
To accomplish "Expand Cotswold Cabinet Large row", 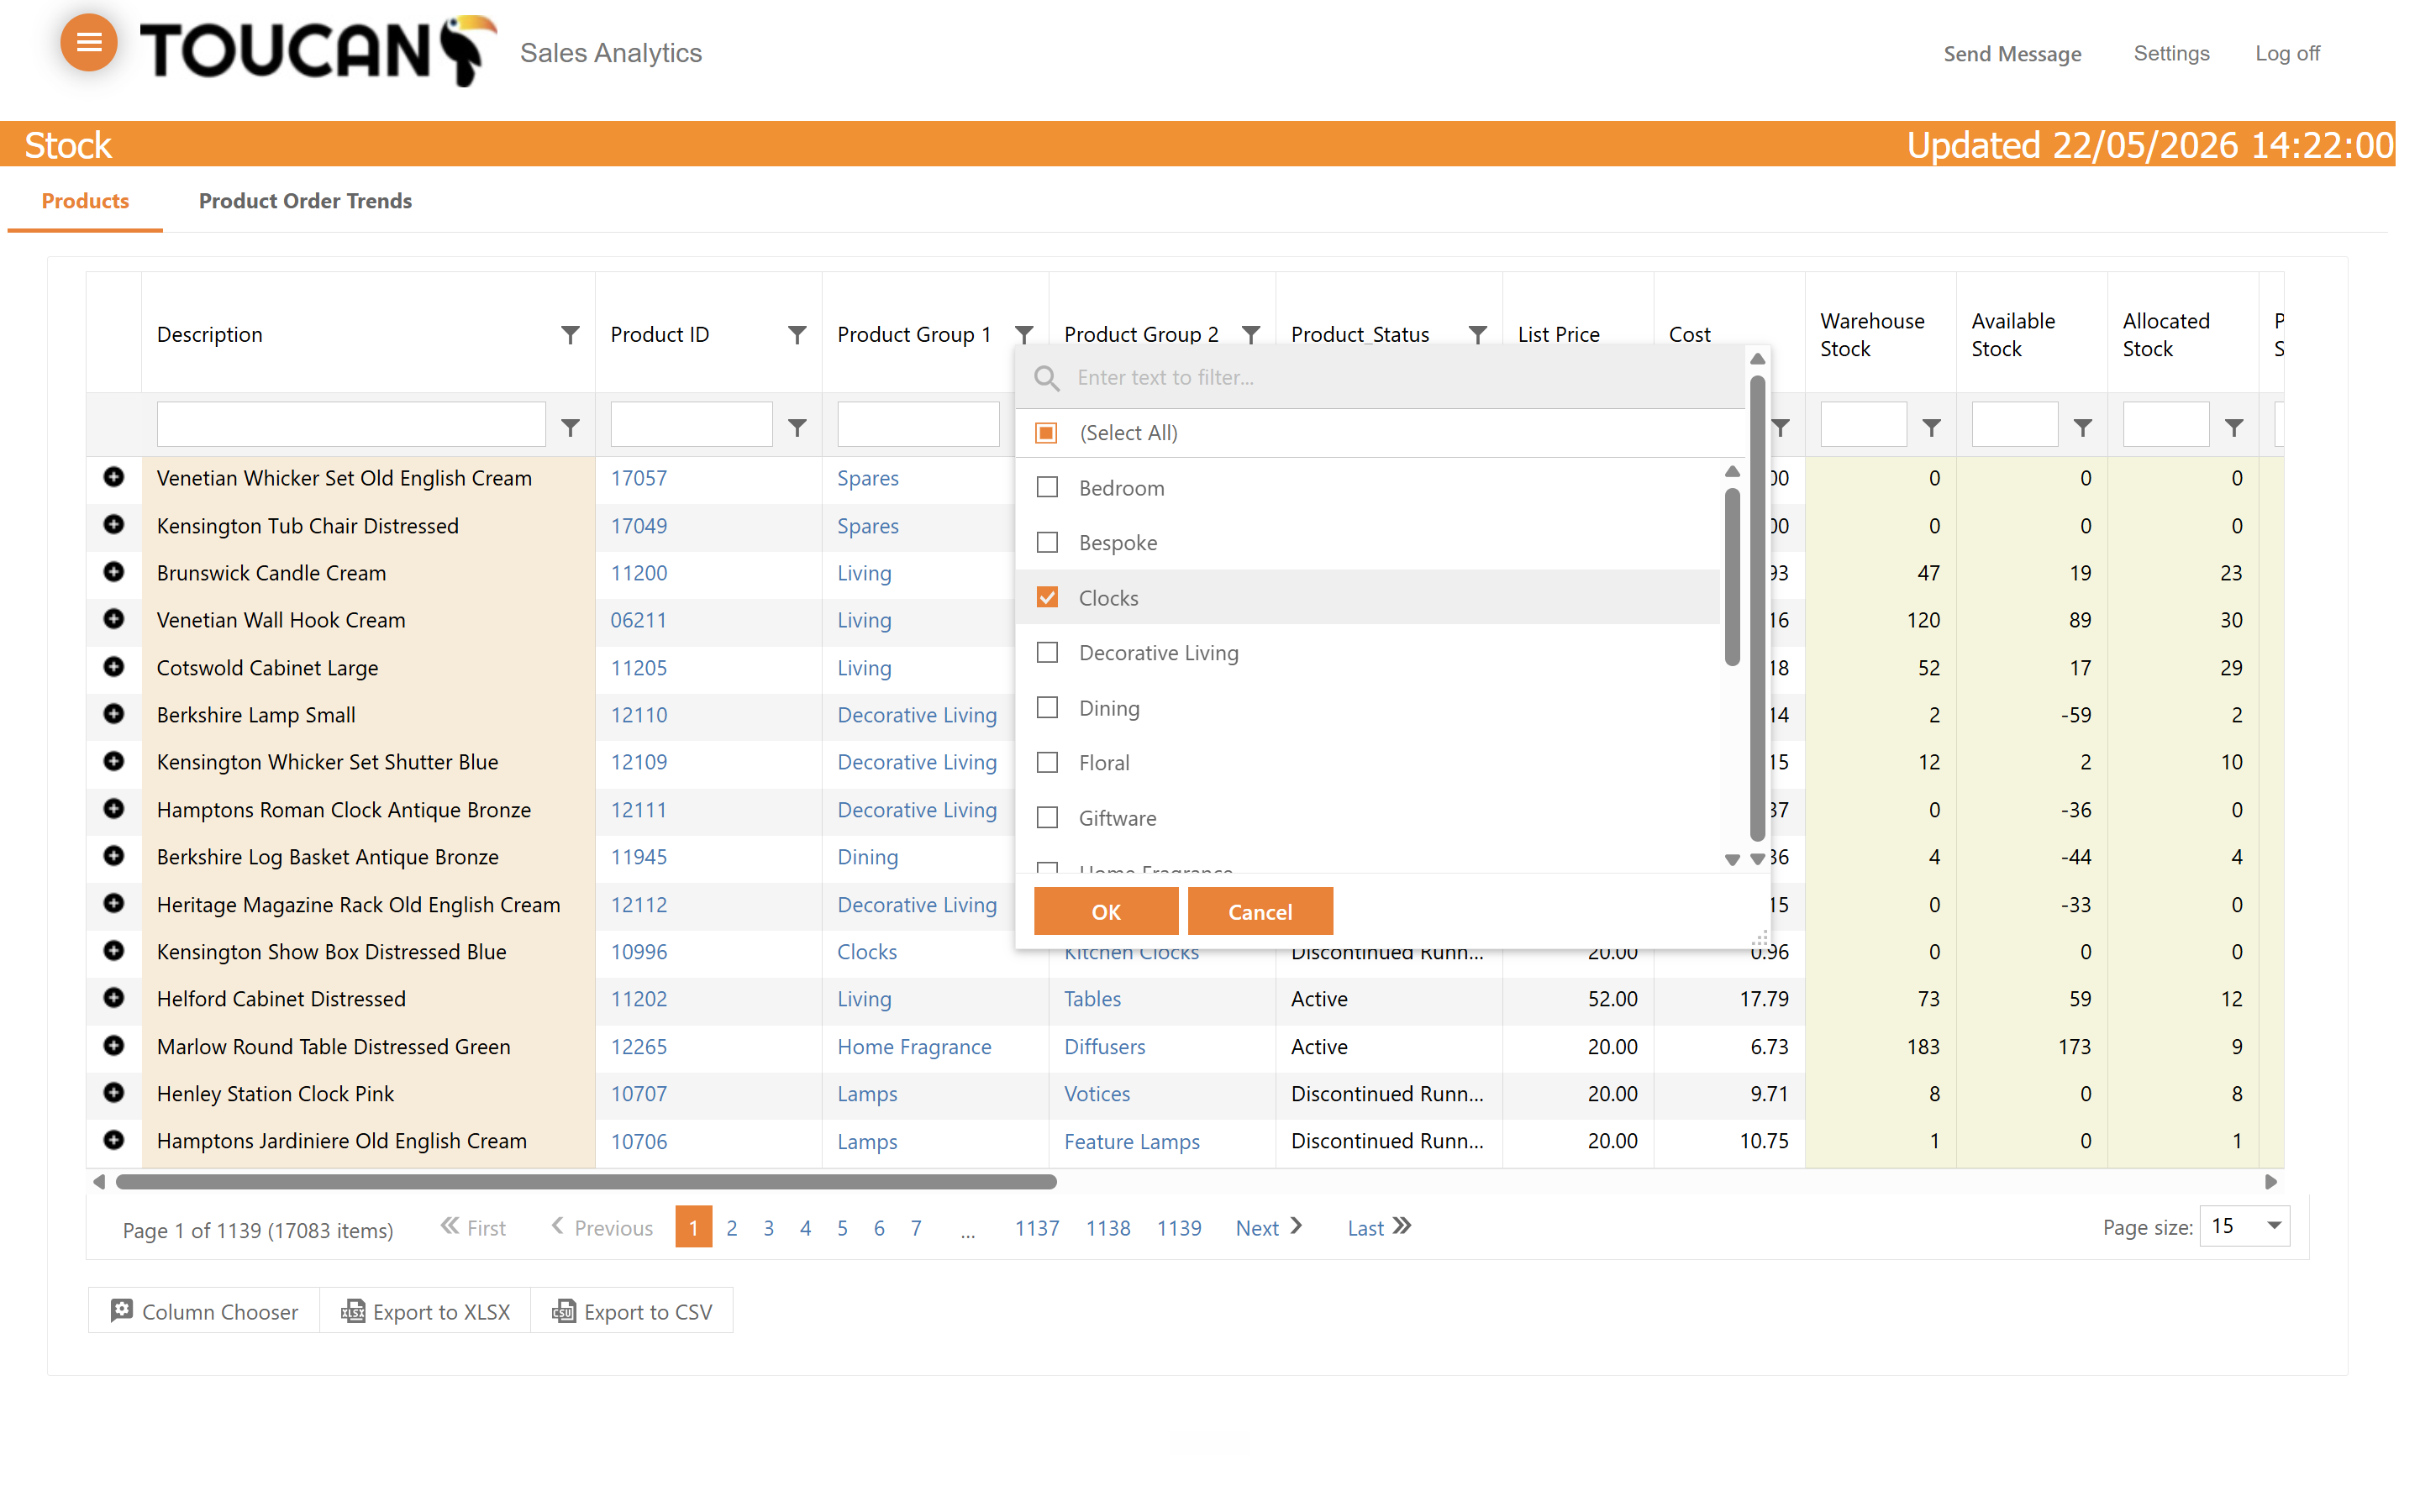I will [x=114, y=666].
